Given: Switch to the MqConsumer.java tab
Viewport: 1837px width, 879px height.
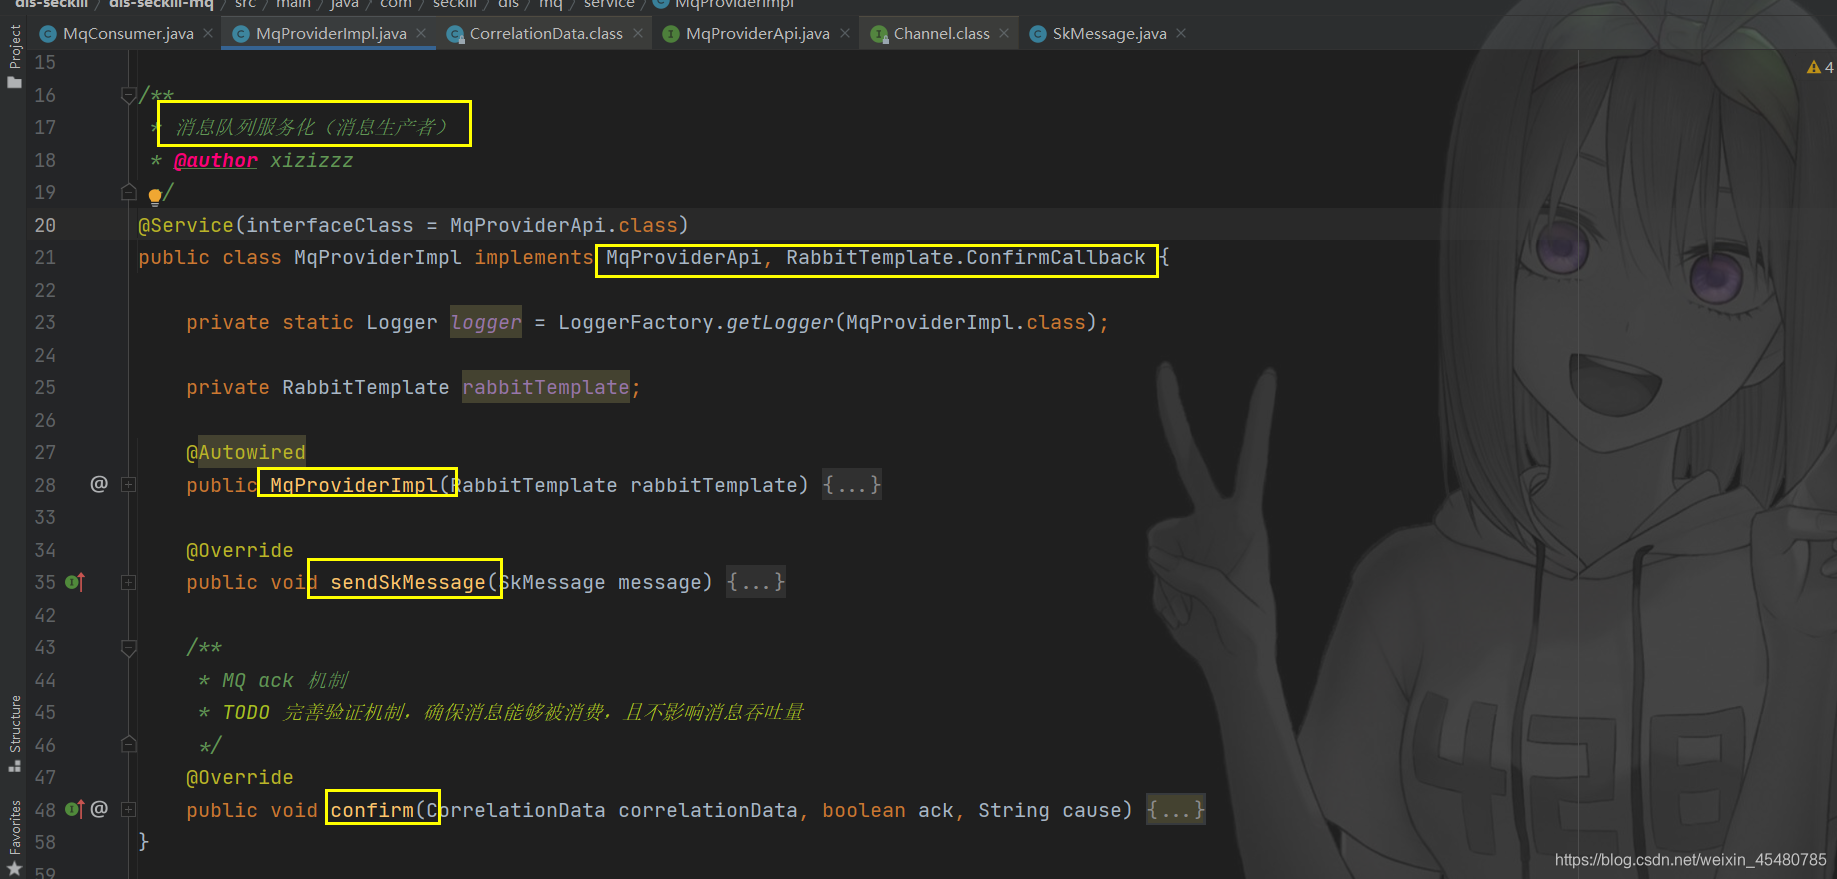Looking at the screenshot, I should point(127,34).
